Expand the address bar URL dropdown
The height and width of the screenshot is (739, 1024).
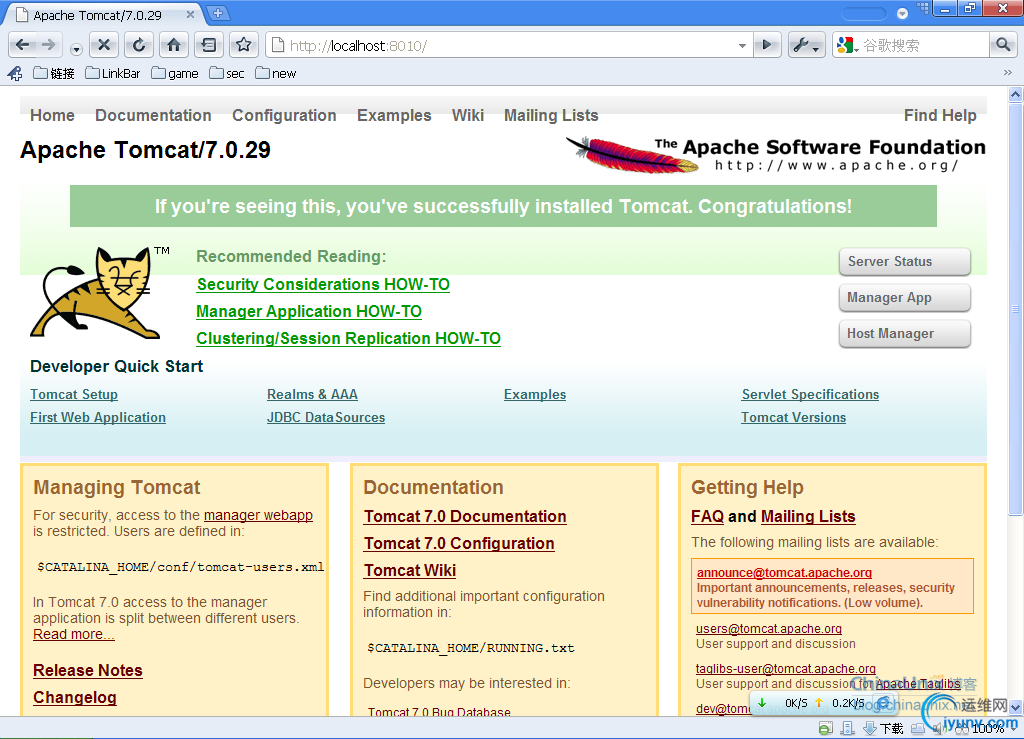(743, 46)
